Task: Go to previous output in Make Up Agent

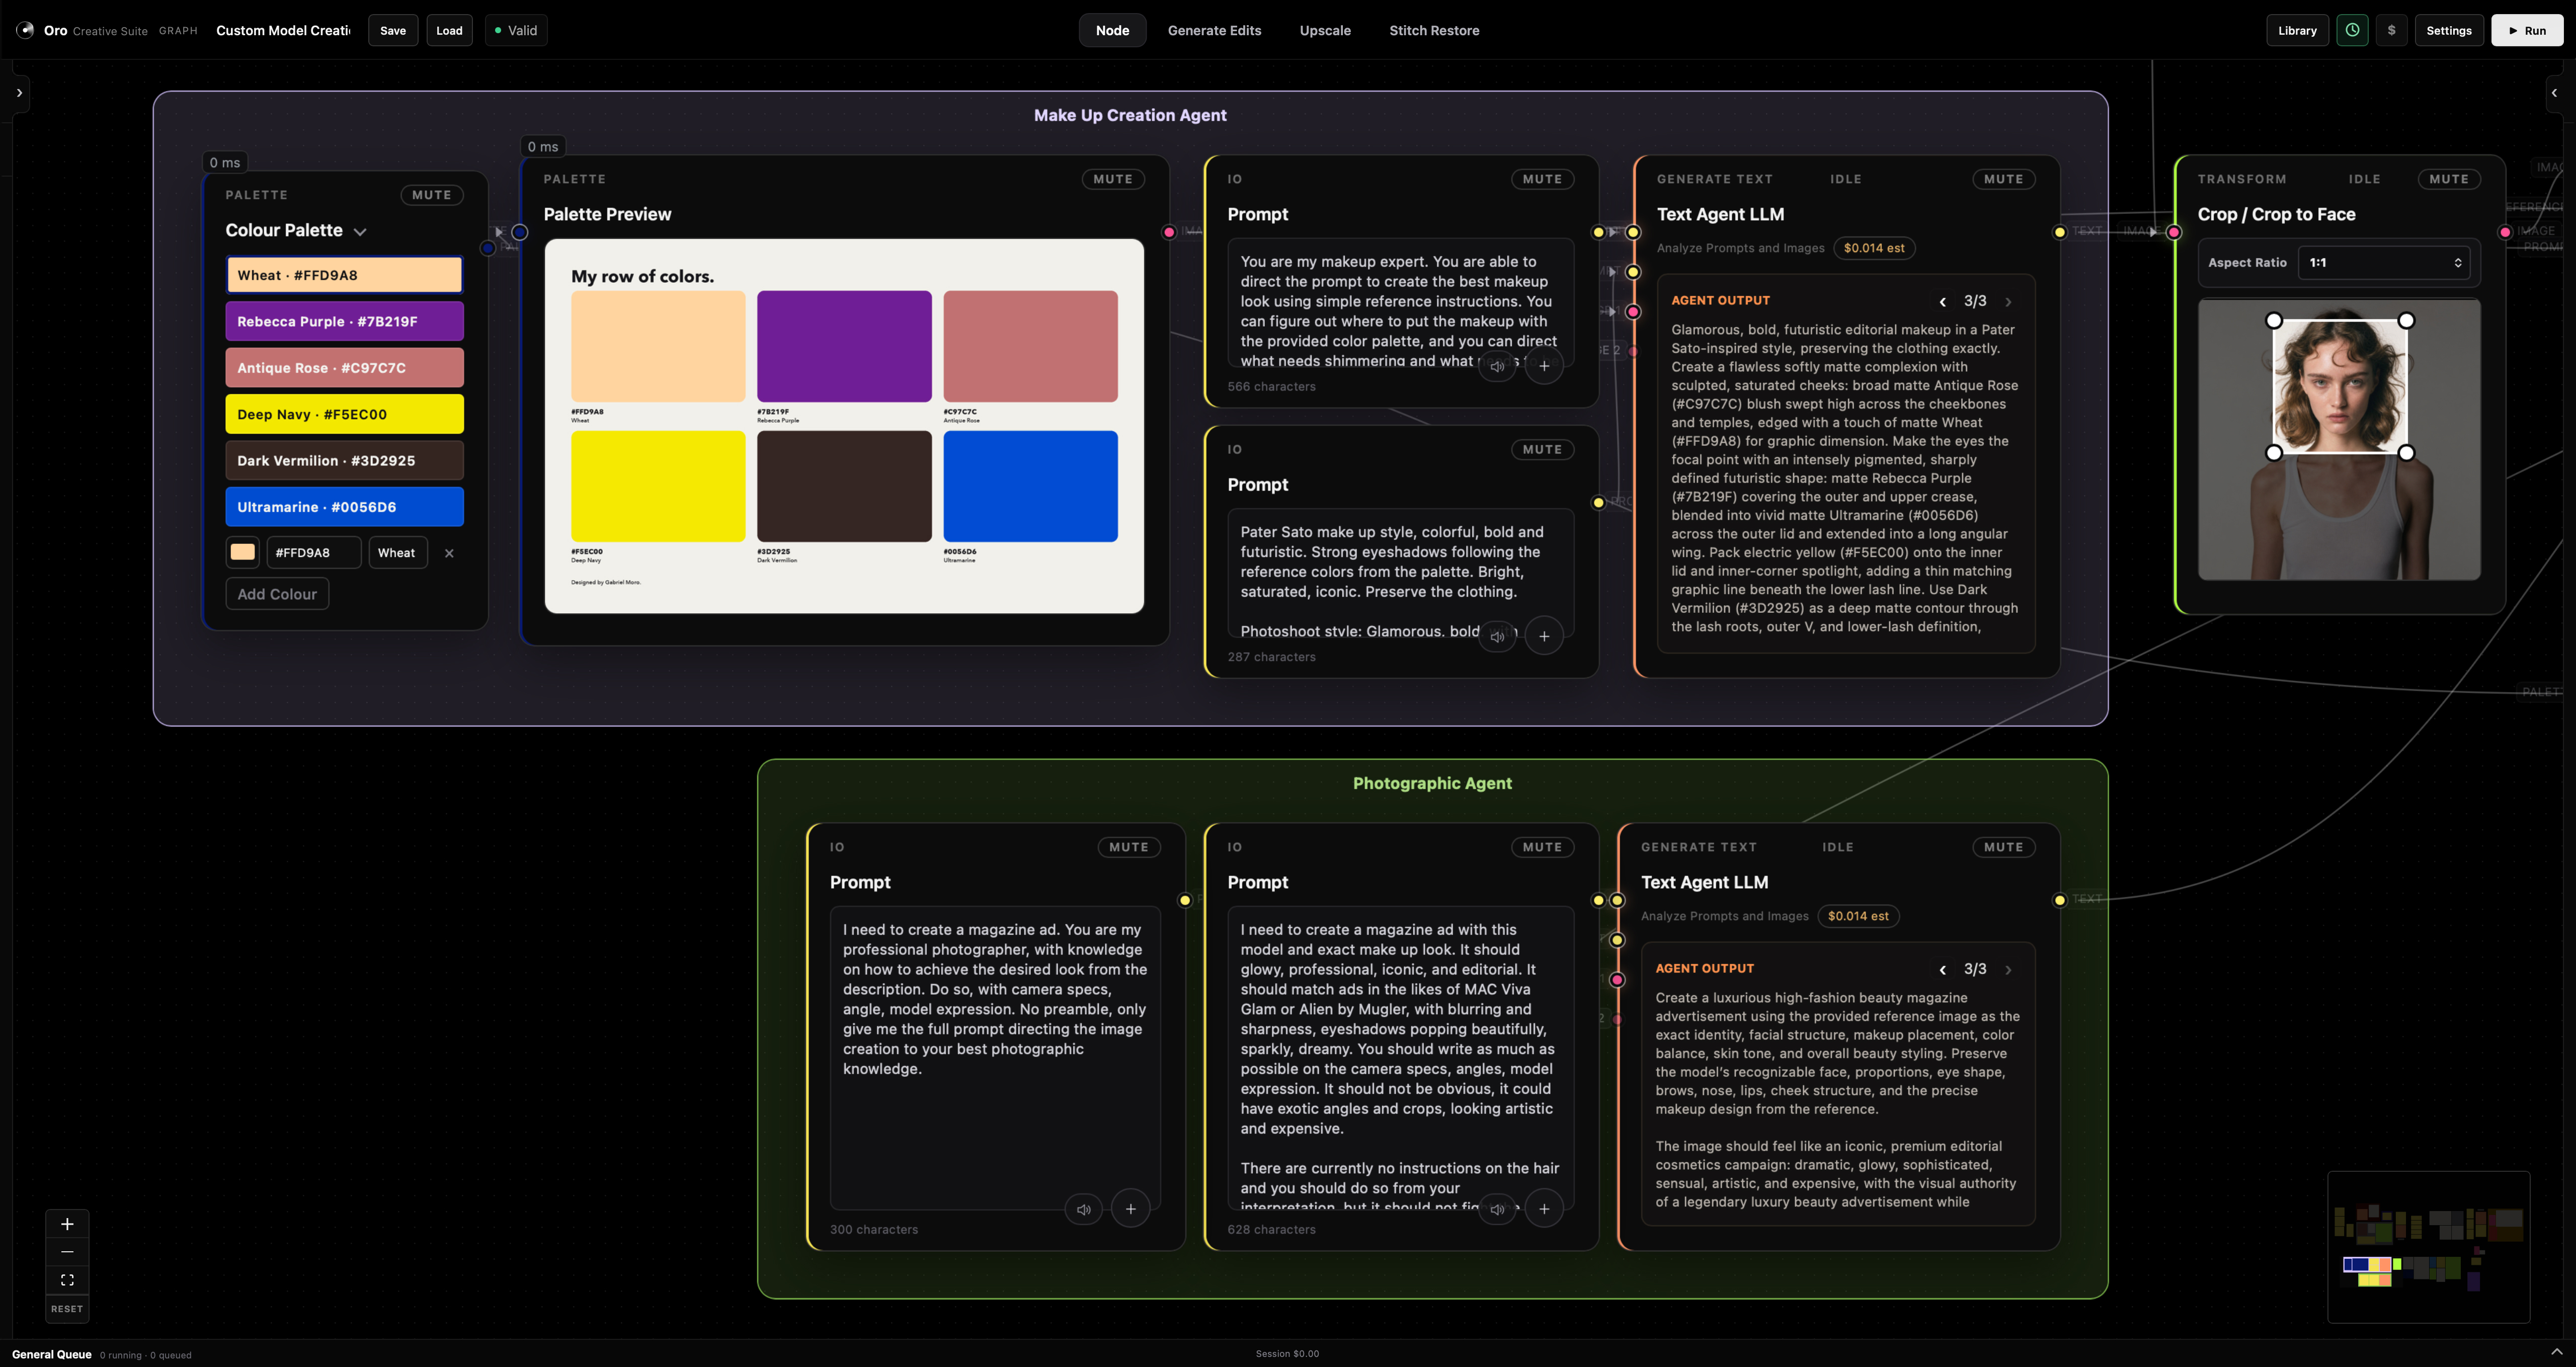Action: (1942, 301)
